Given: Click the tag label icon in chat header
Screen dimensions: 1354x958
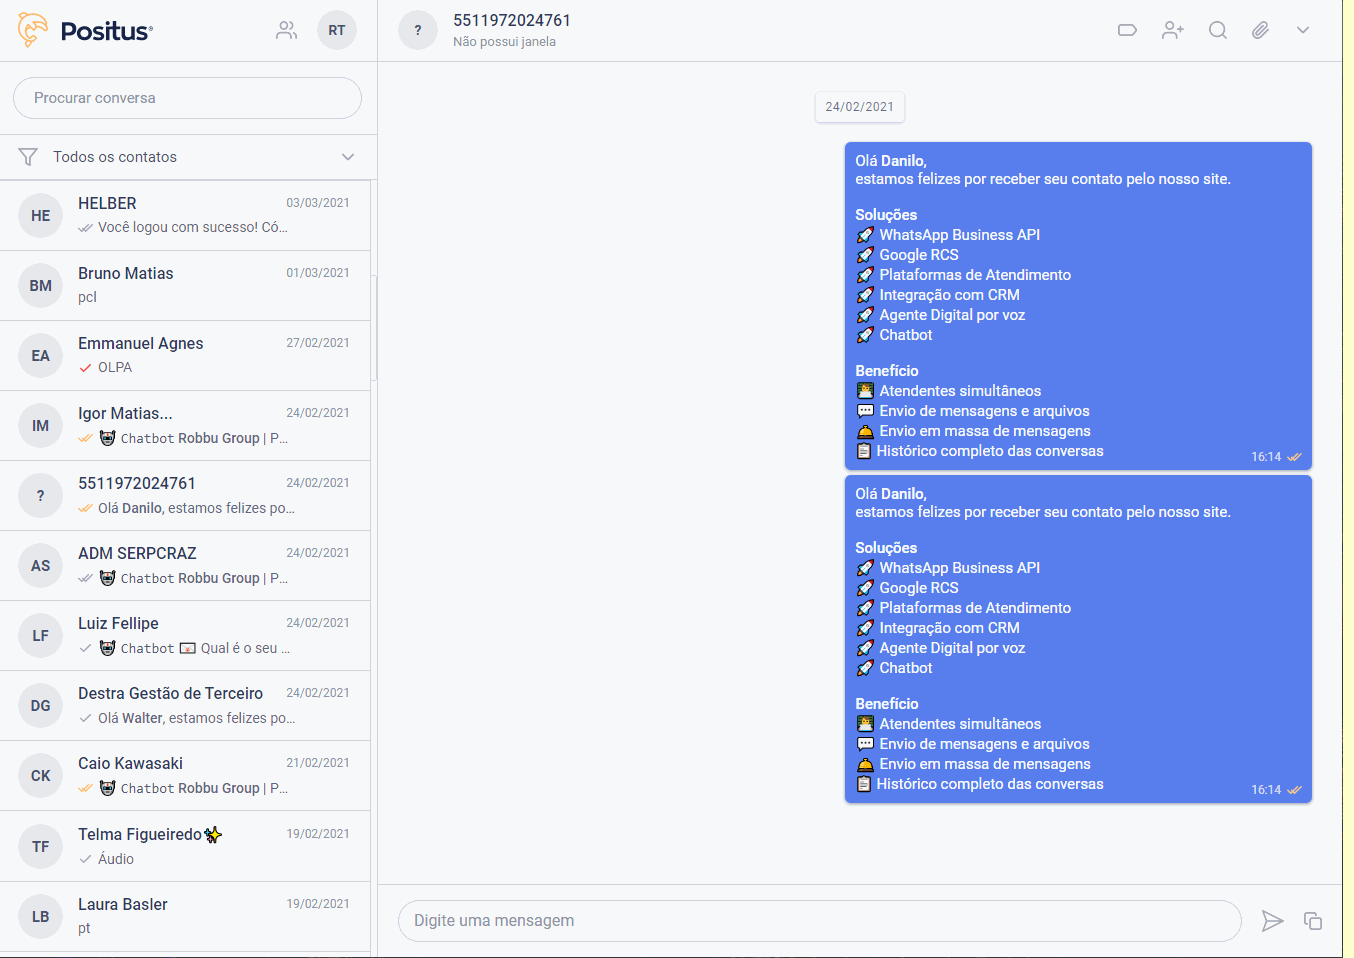Looking at the screenshot, I should (x=1127, y=30).
